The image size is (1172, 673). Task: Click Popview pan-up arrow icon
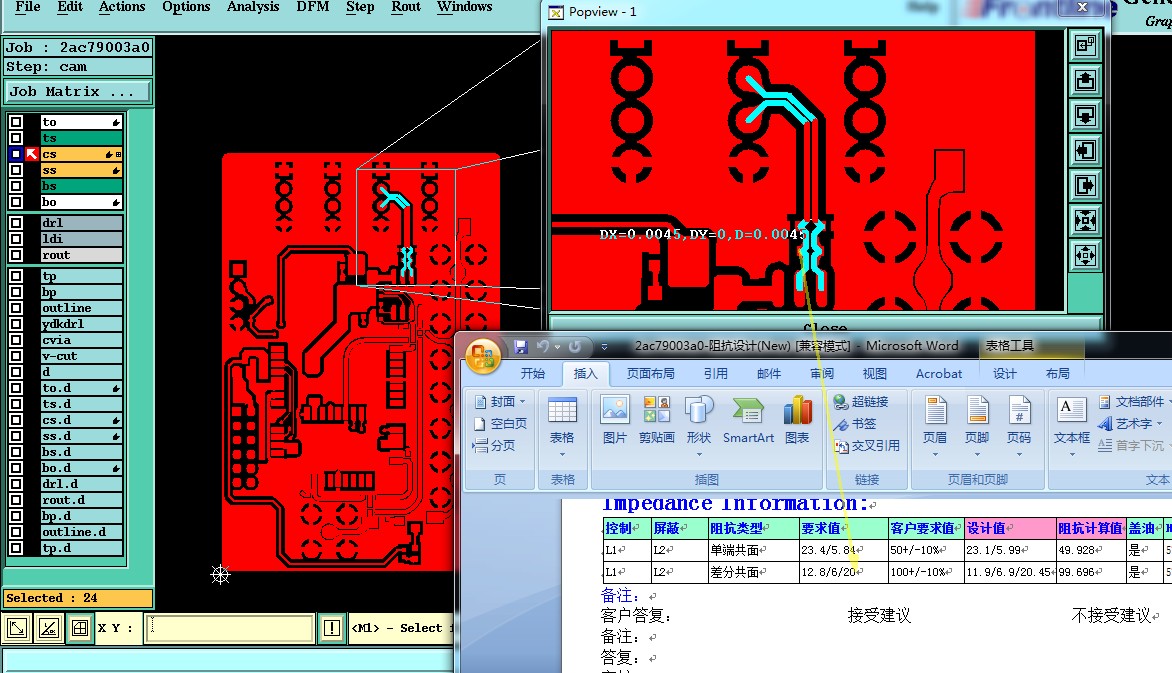click(1085, 80)
